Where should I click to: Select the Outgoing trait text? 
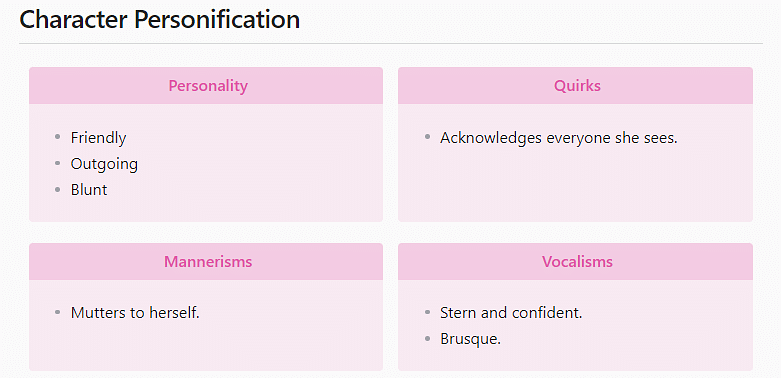click(x=104, y=164)
